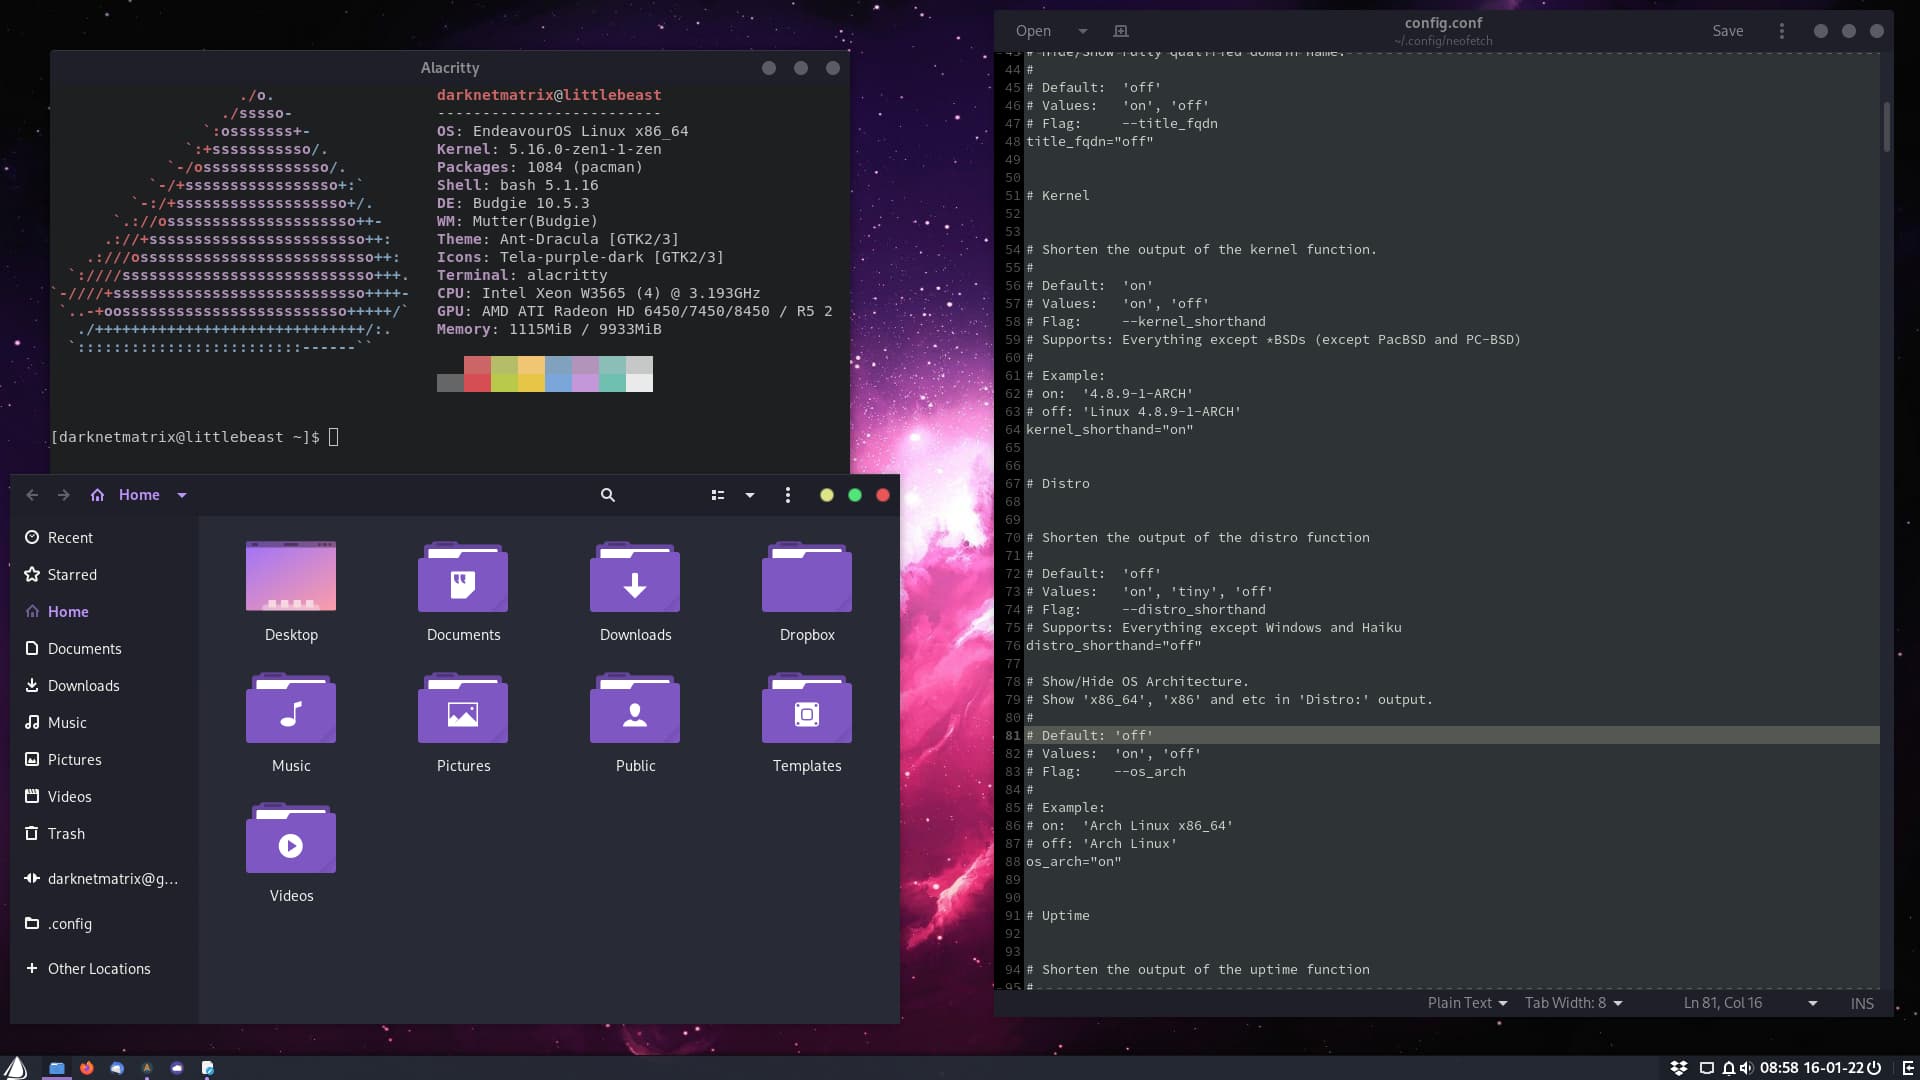Image resolution: width=1920 pixels, height=1080 pixels.
Task: Select the Music folder icon in grid
Action: point(291,708)
